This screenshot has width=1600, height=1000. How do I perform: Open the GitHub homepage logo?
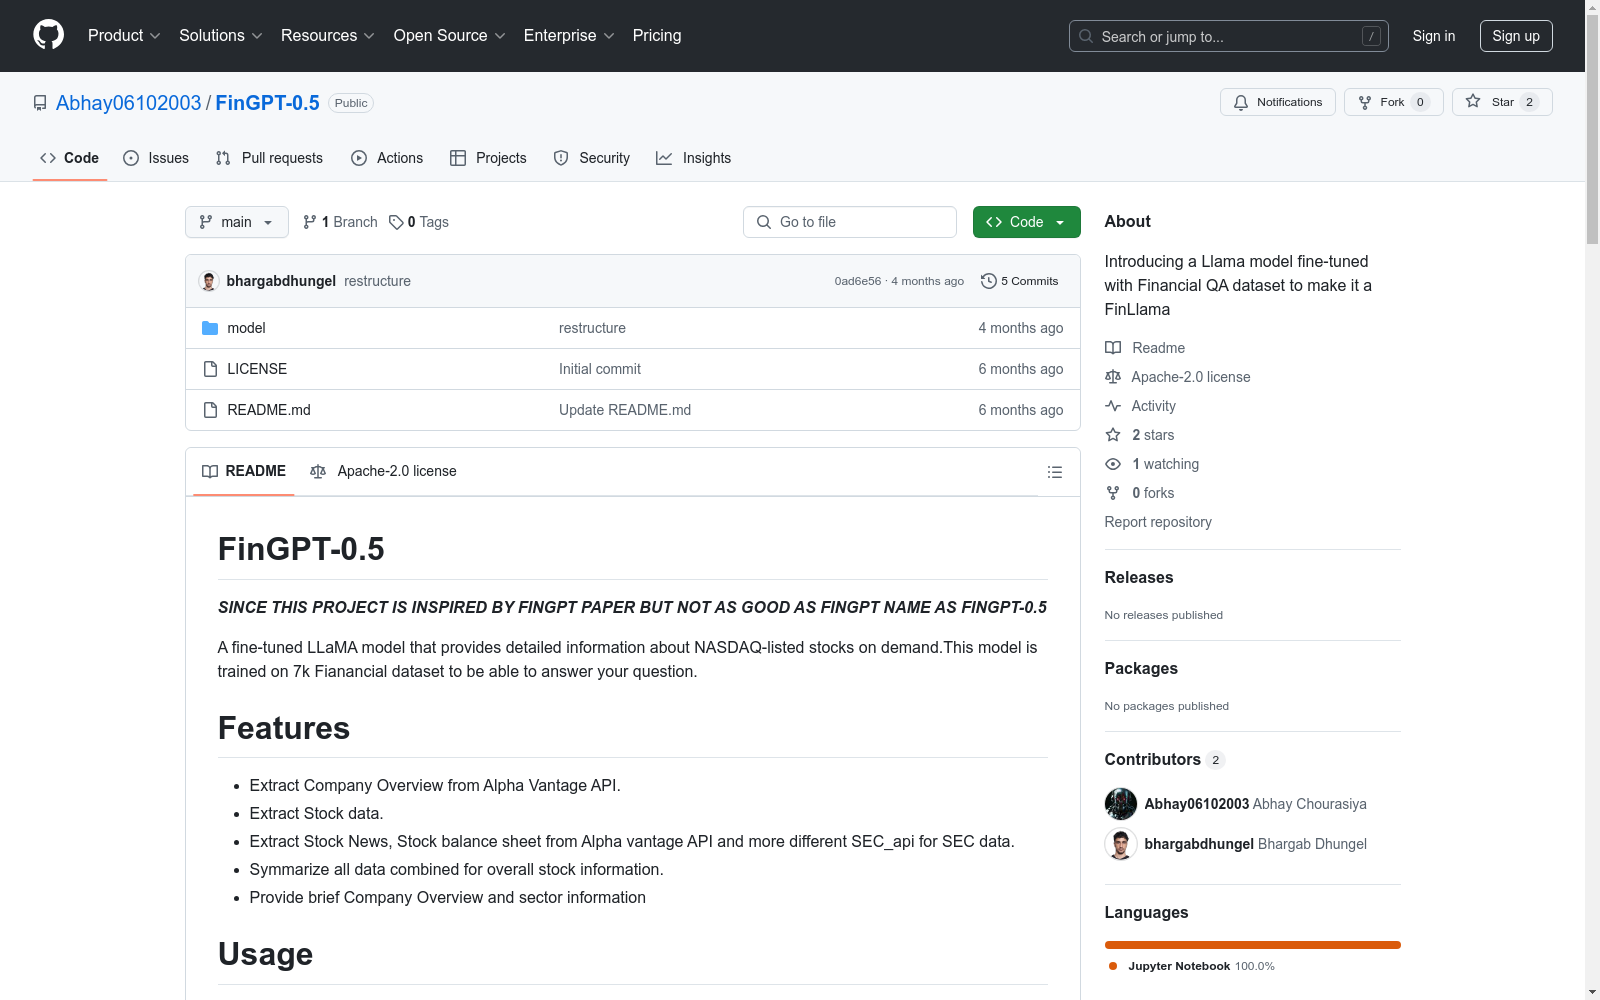[48, 35]
